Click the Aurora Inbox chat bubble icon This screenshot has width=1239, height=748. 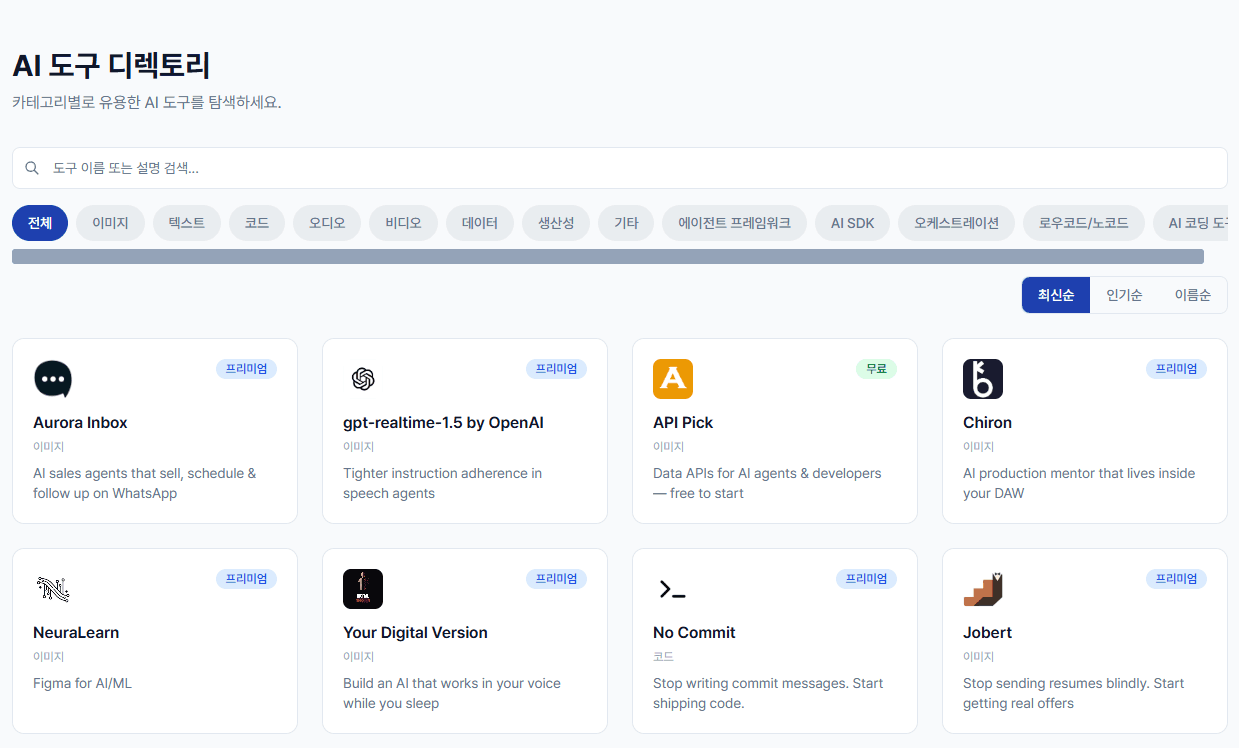point(53,379)
